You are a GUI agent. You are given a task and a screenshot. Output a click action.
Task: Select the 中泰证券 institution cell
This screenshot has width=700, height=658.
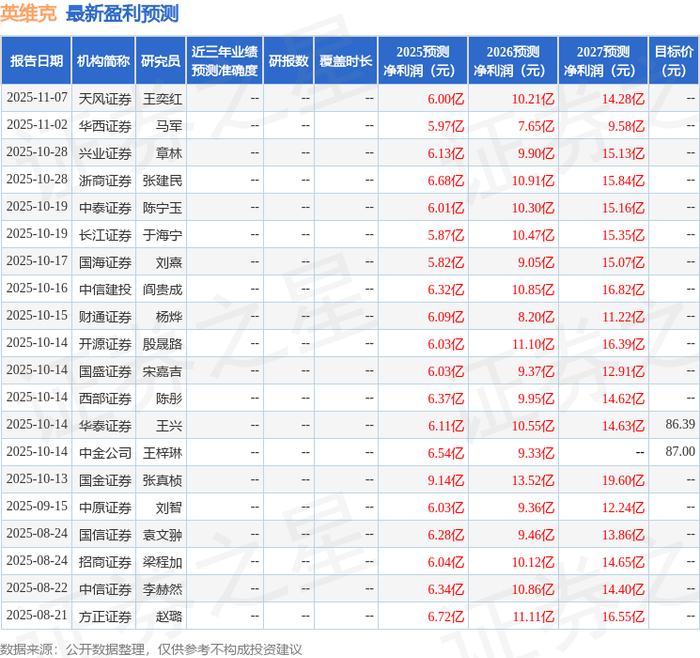(105, 208)
